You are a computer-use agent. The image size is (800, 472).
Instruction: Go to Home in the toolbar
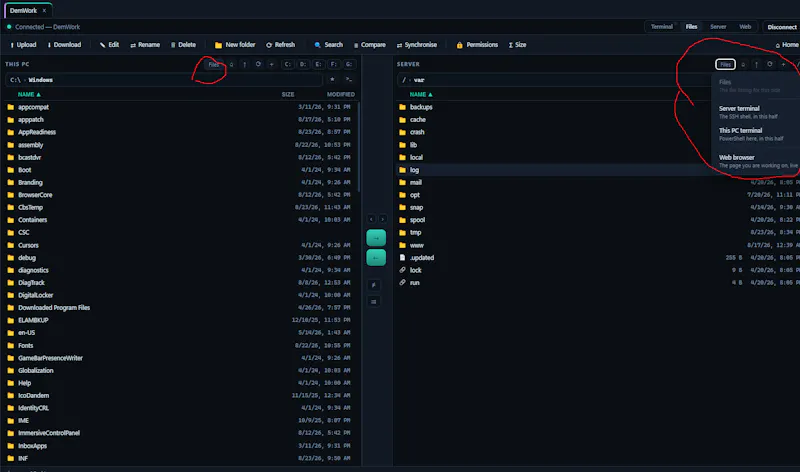(x=787, y=45)
